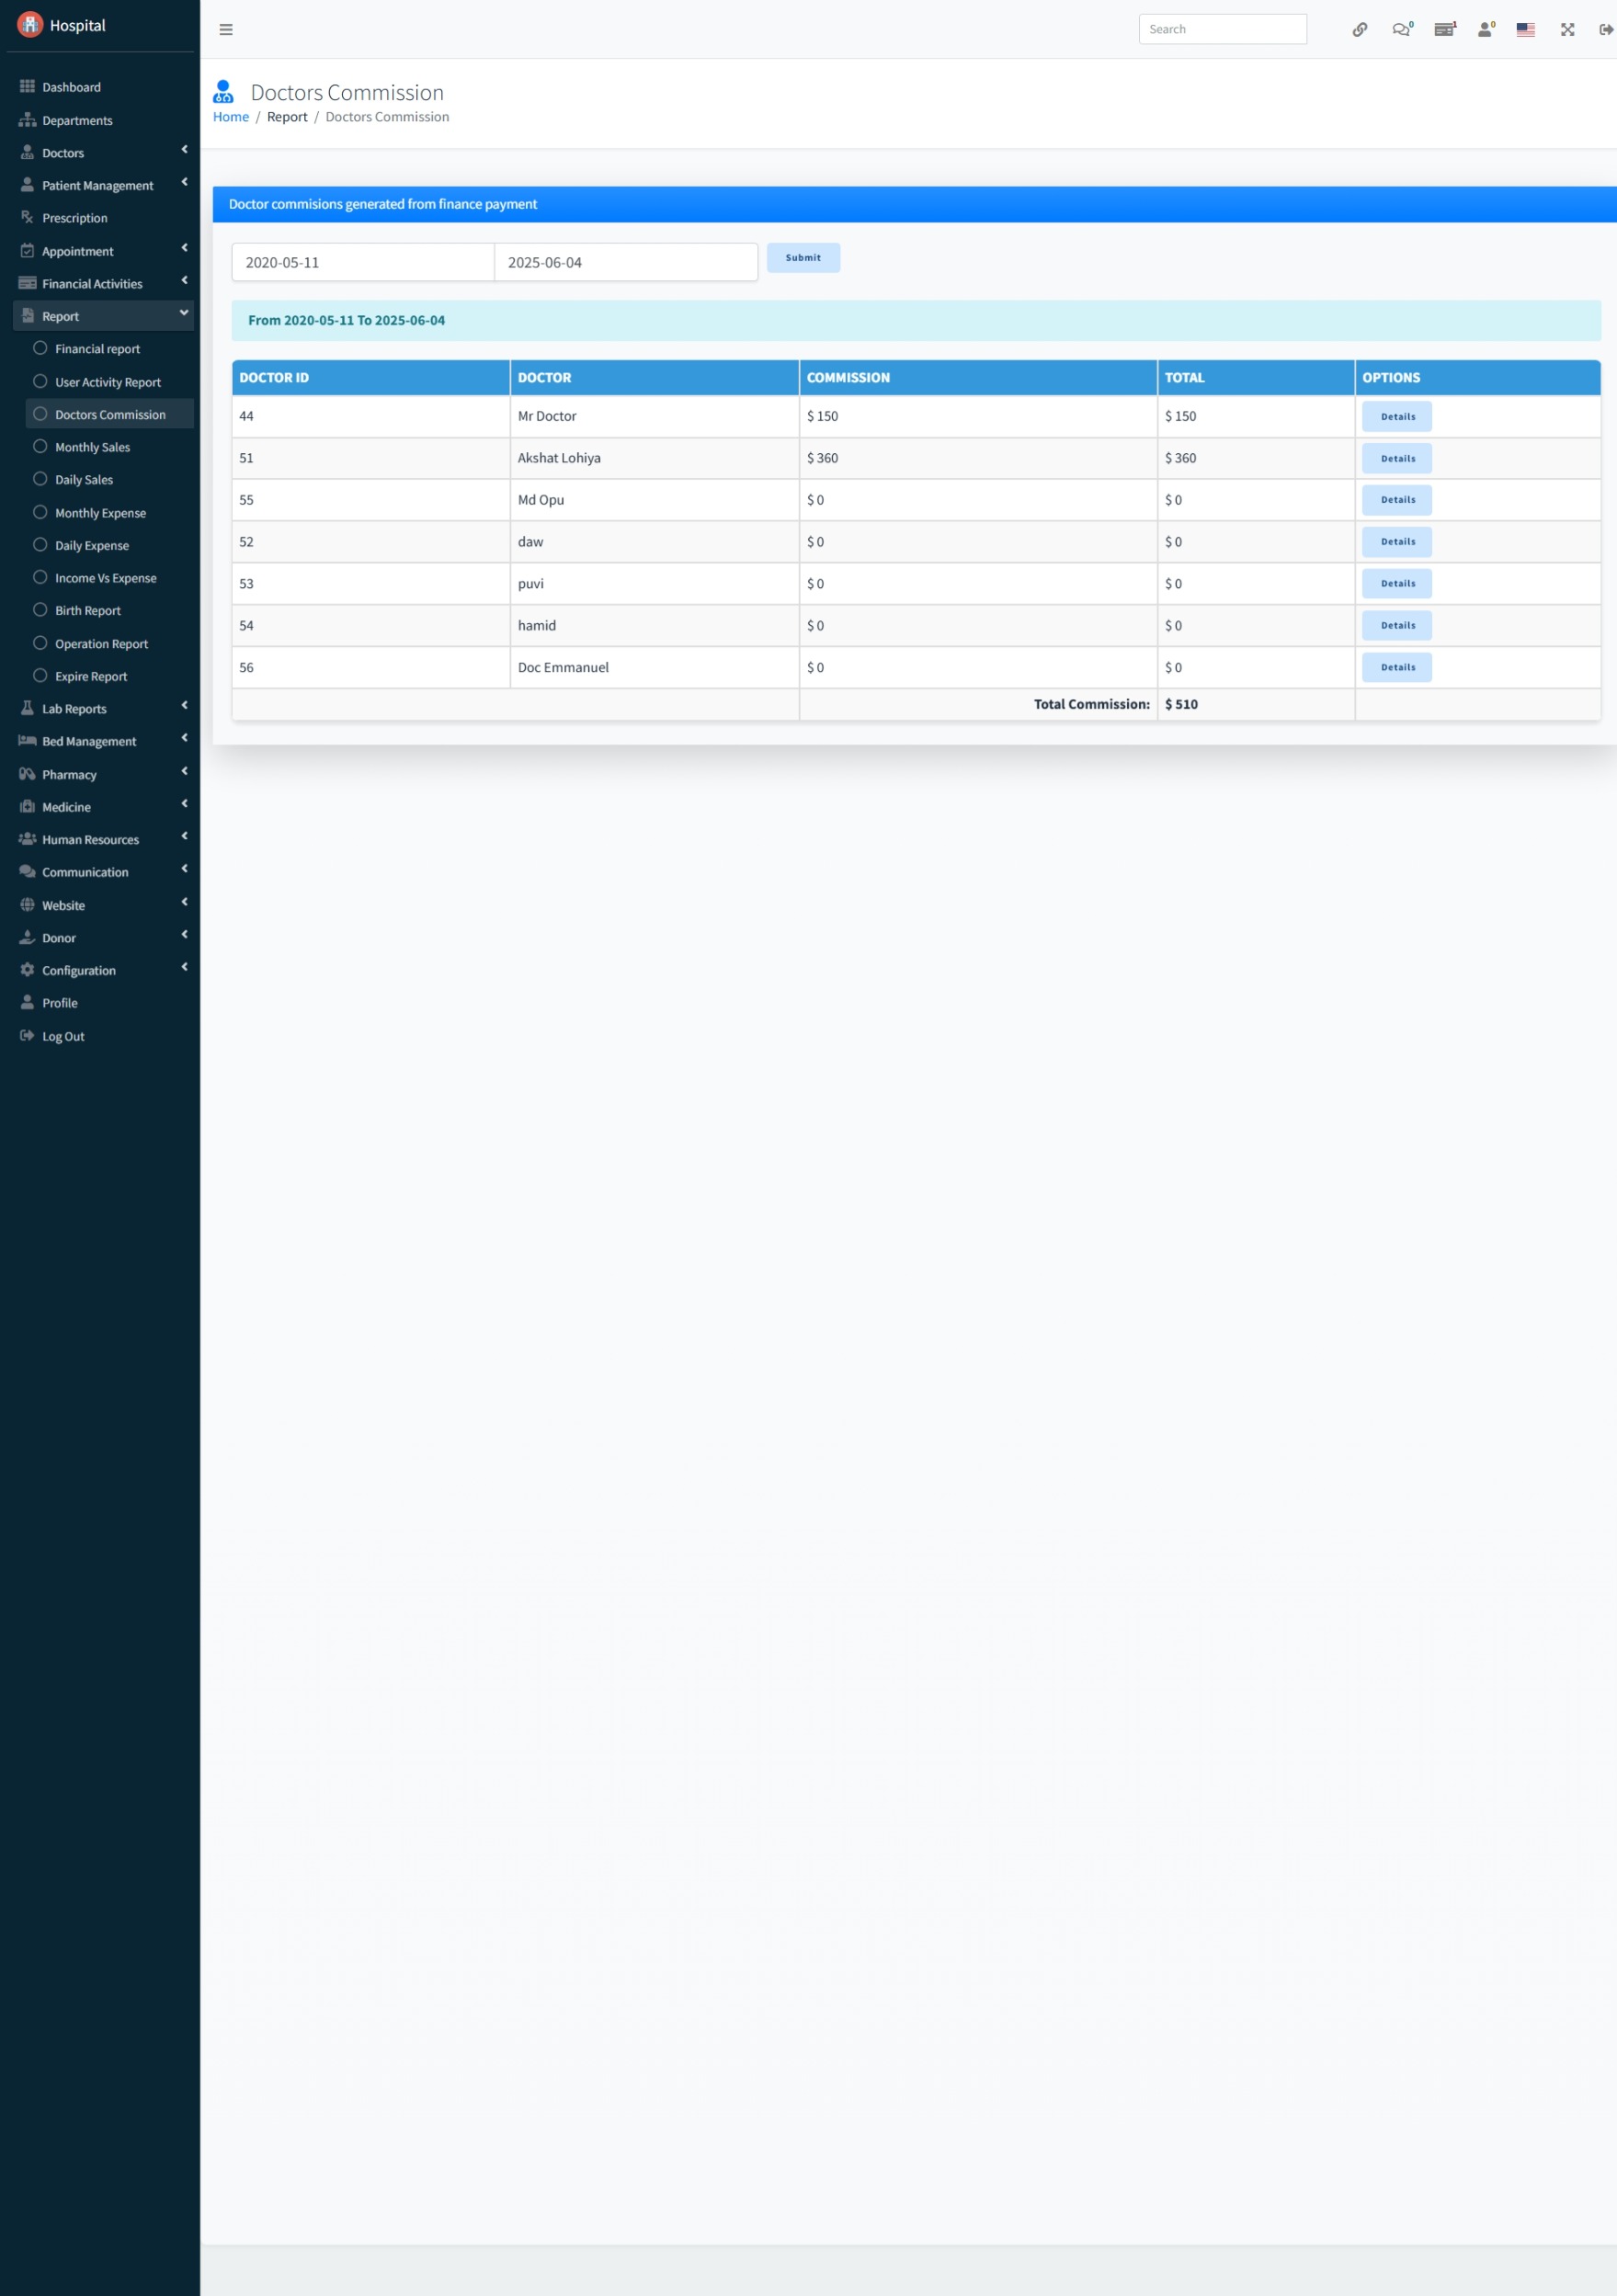Click the Dashboard grid icon
Viewport: 1617px width, 2296px height.
click(x=27, y=87)
